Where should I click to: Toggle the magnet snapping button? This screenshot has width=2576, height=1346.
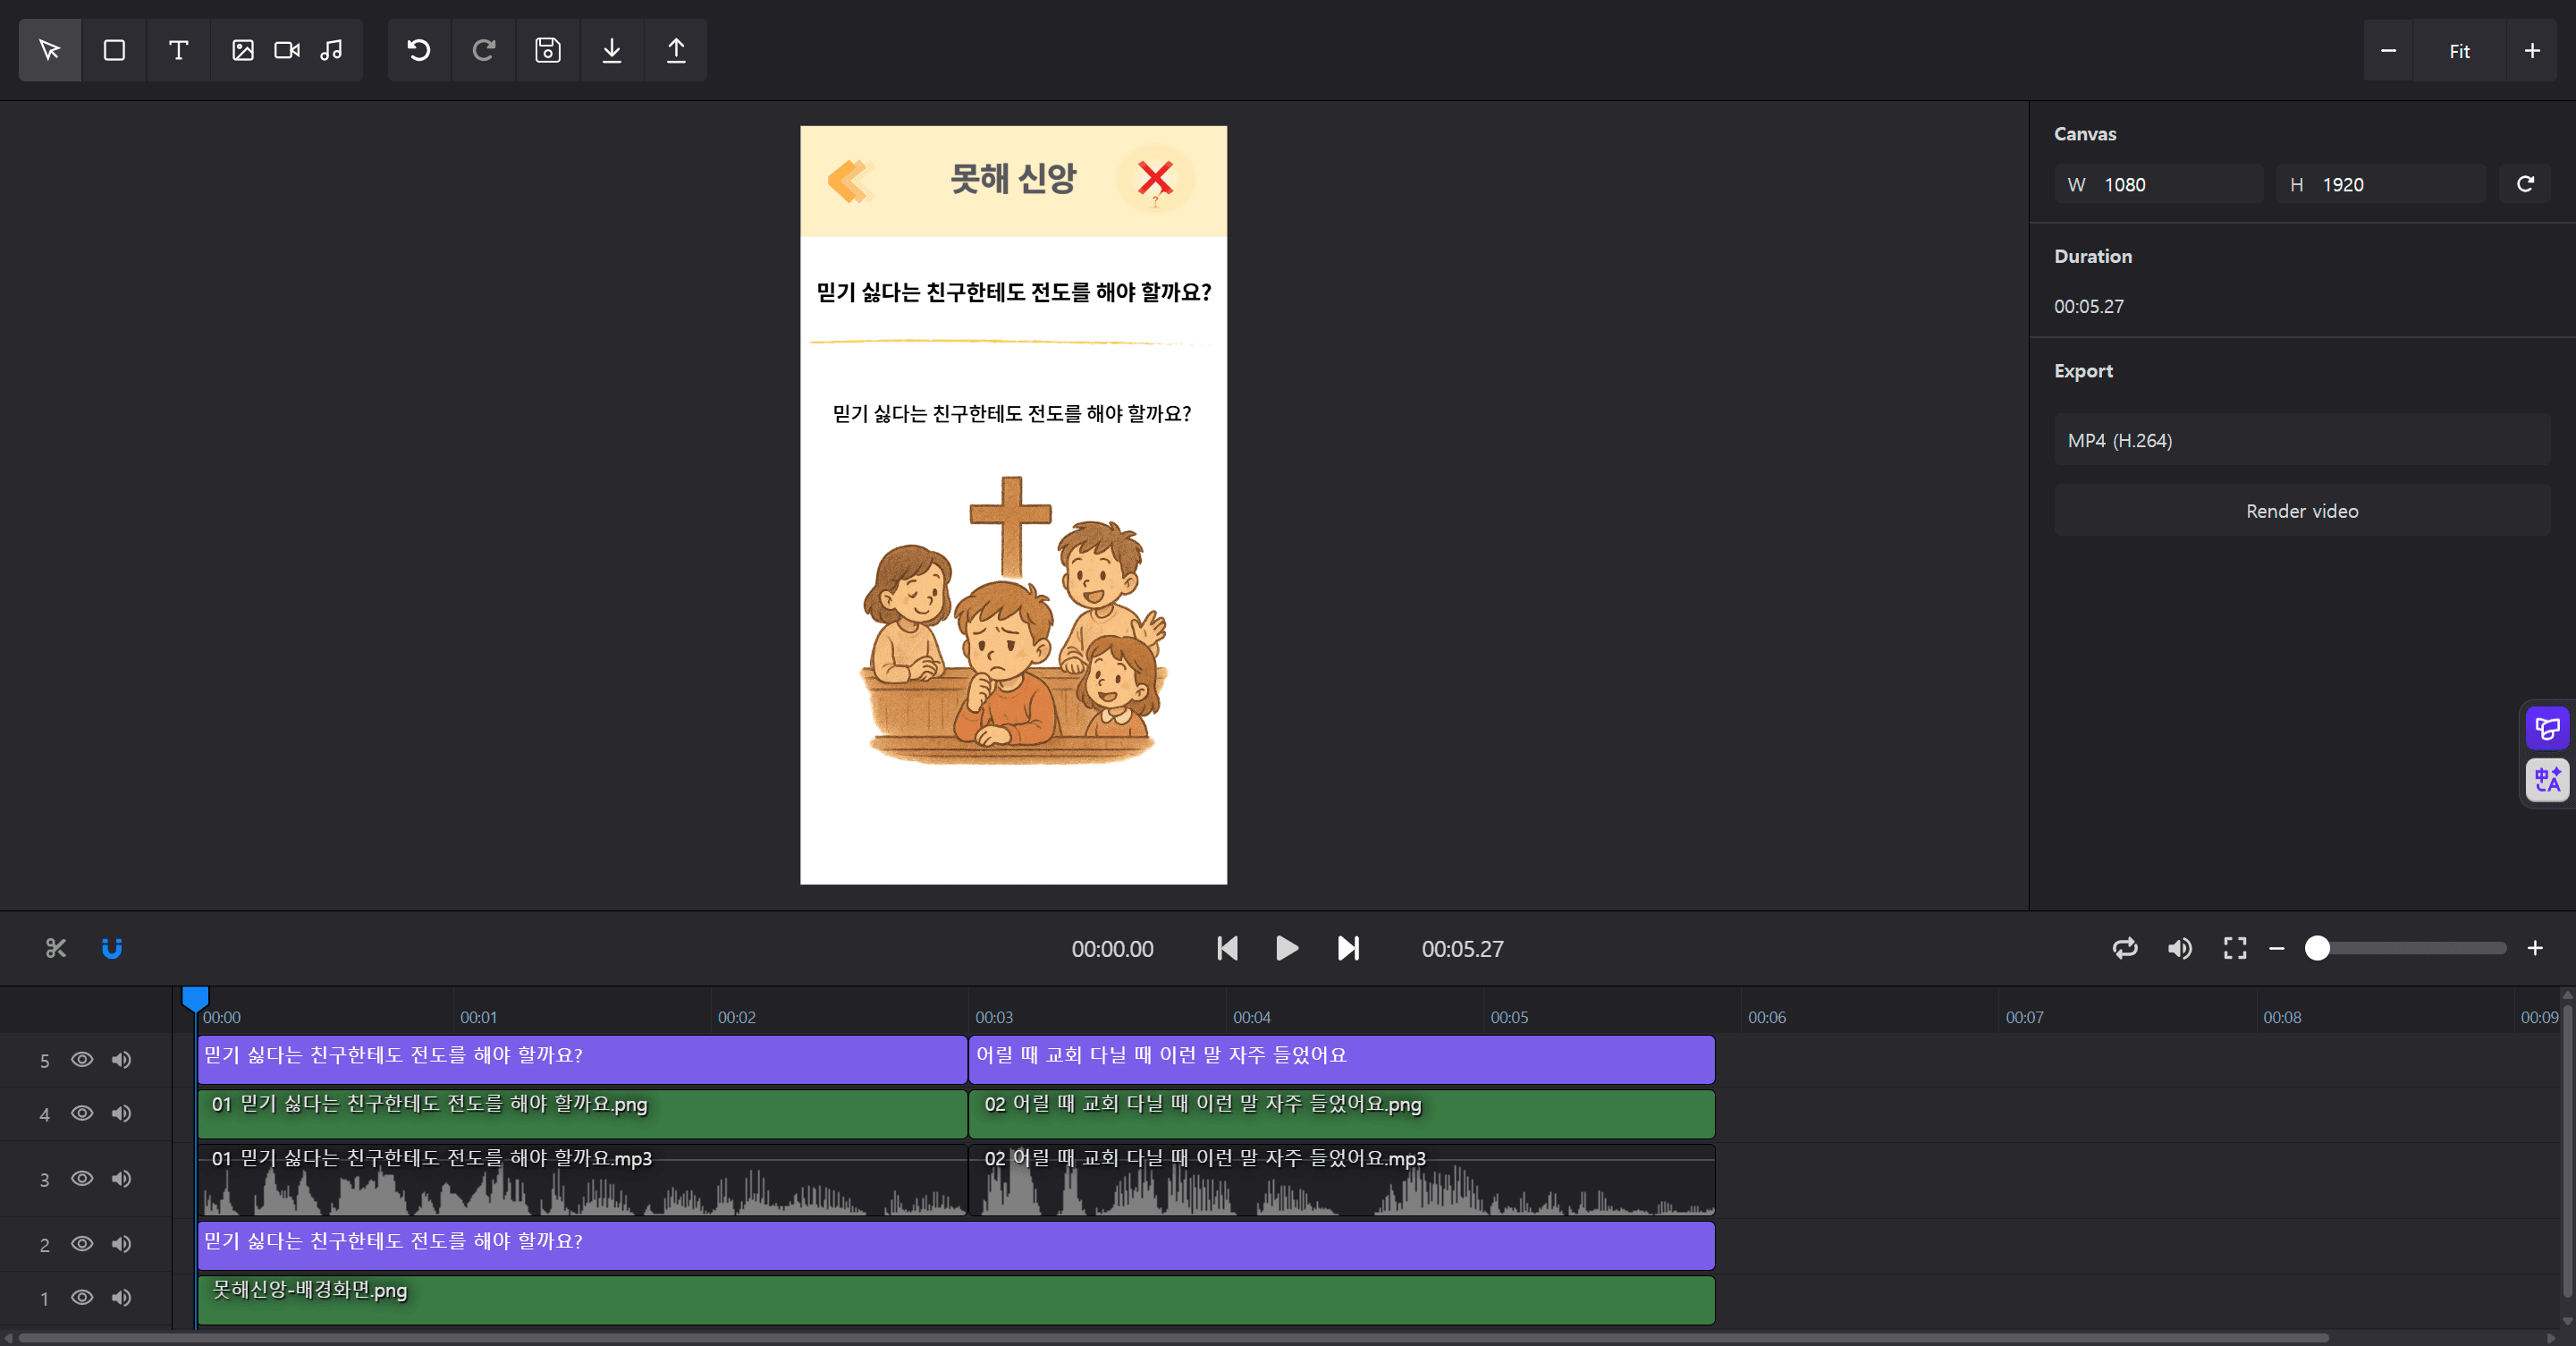pyautogui.click(x=112, y=948)
